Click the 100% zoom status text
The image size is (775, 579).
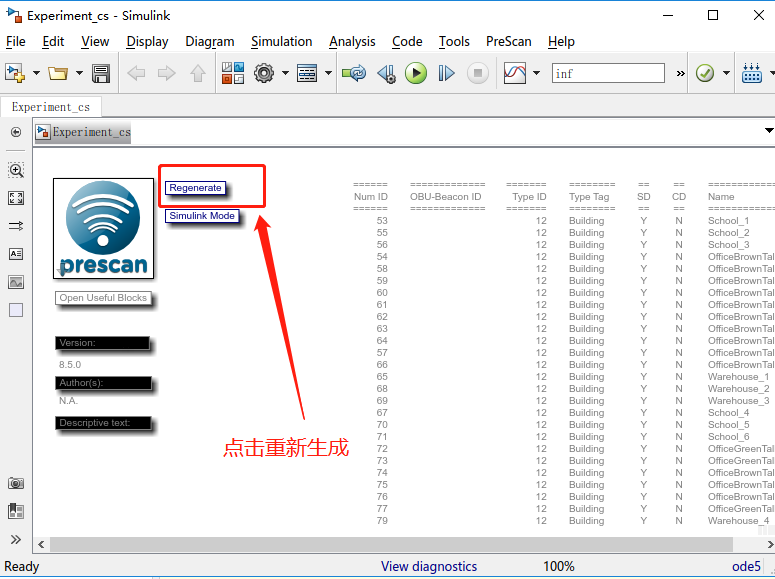(x=559, y=567)
